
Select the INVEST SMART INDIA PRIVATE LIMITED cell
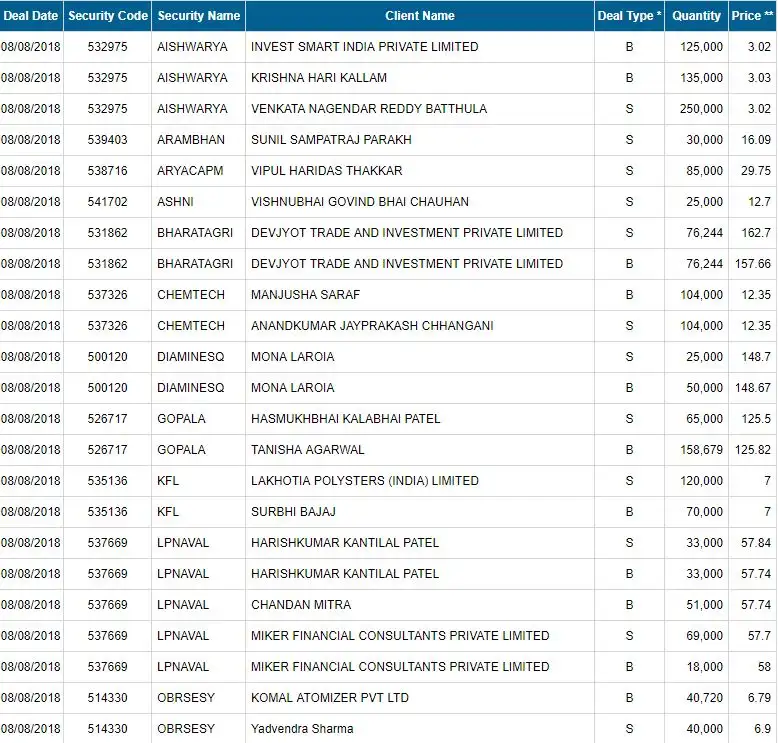point(420,47)
